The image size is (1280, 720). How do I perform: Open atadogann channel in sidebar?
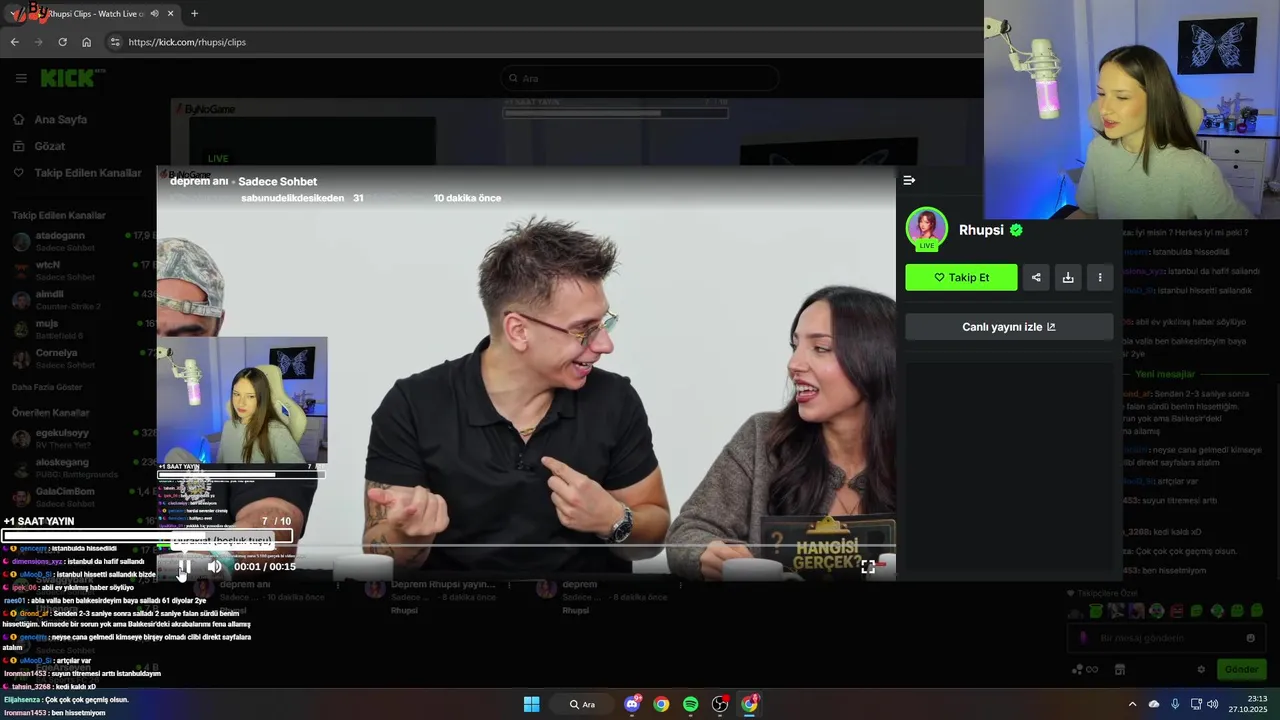[82, 241]
